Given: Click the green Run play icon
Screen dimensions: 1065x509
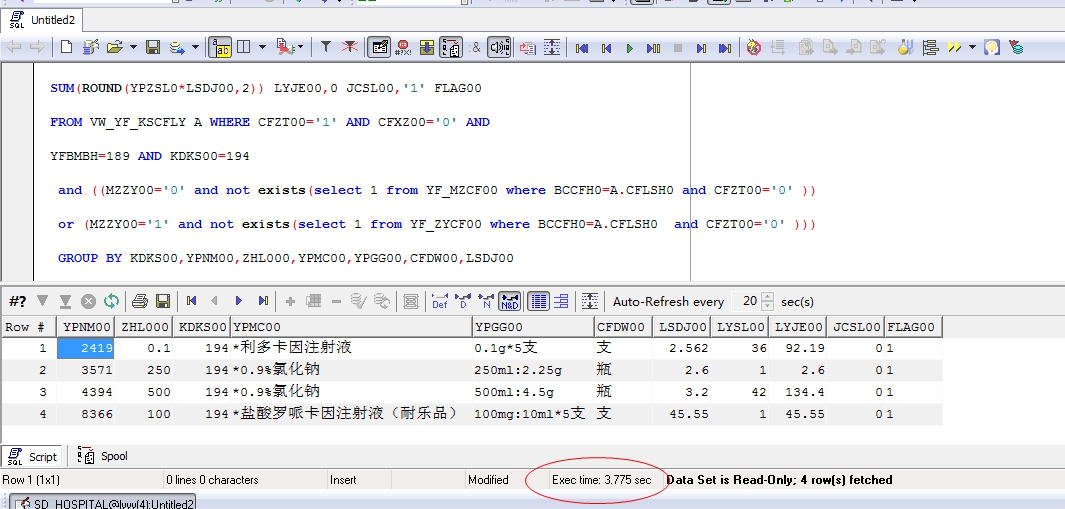Looking at the screenshot, I should (x=630, y=48).
